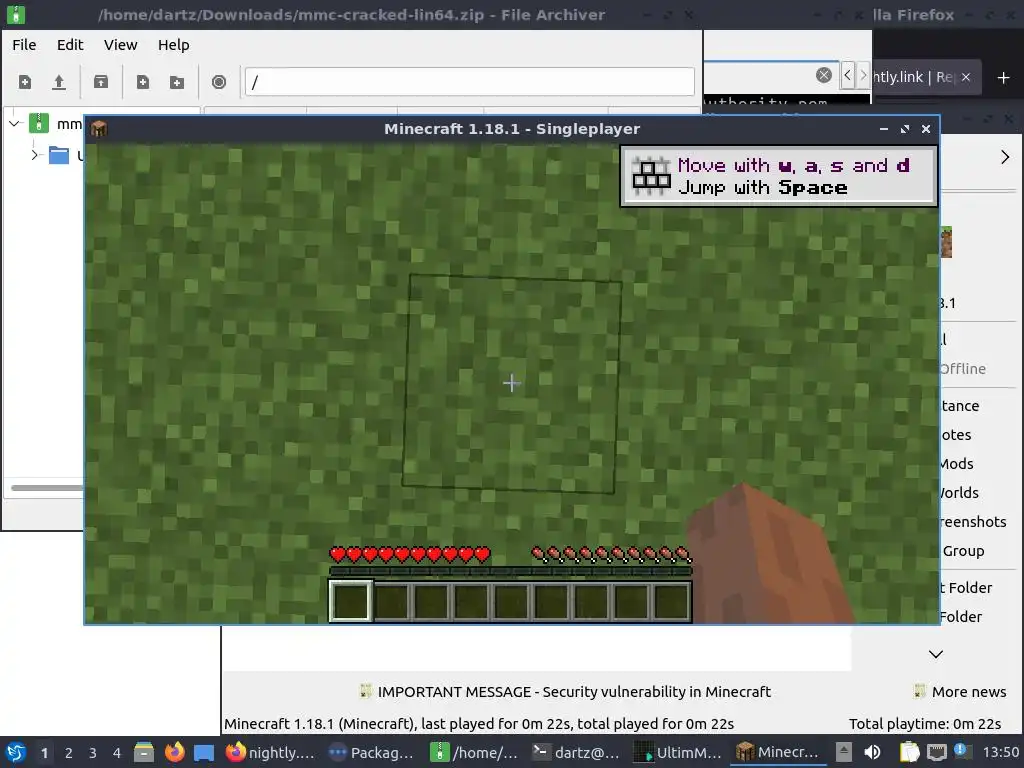Click the experience bar above the hotbar
The image size is (1024, 768).
tap(511, 571)
